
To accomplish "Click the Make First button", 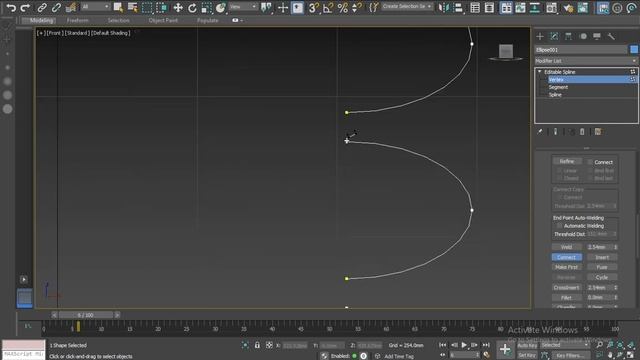I will [567, 267].
